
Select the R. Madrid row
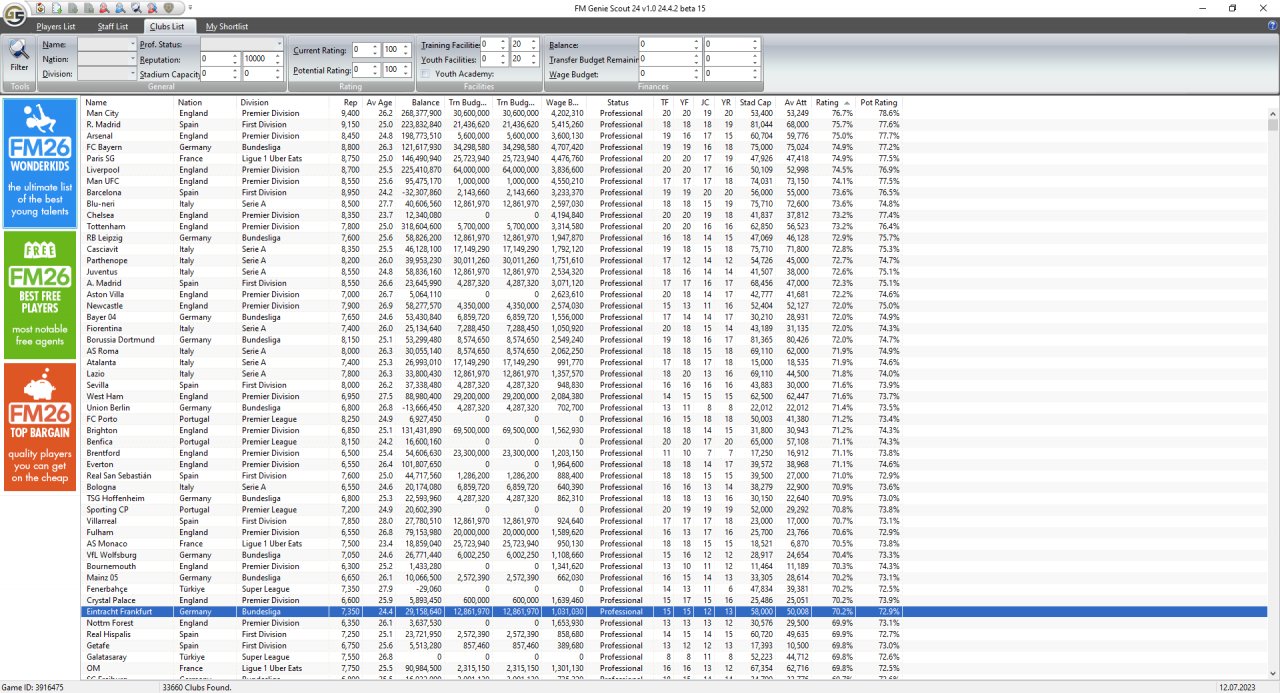click(x=492, y=125)
